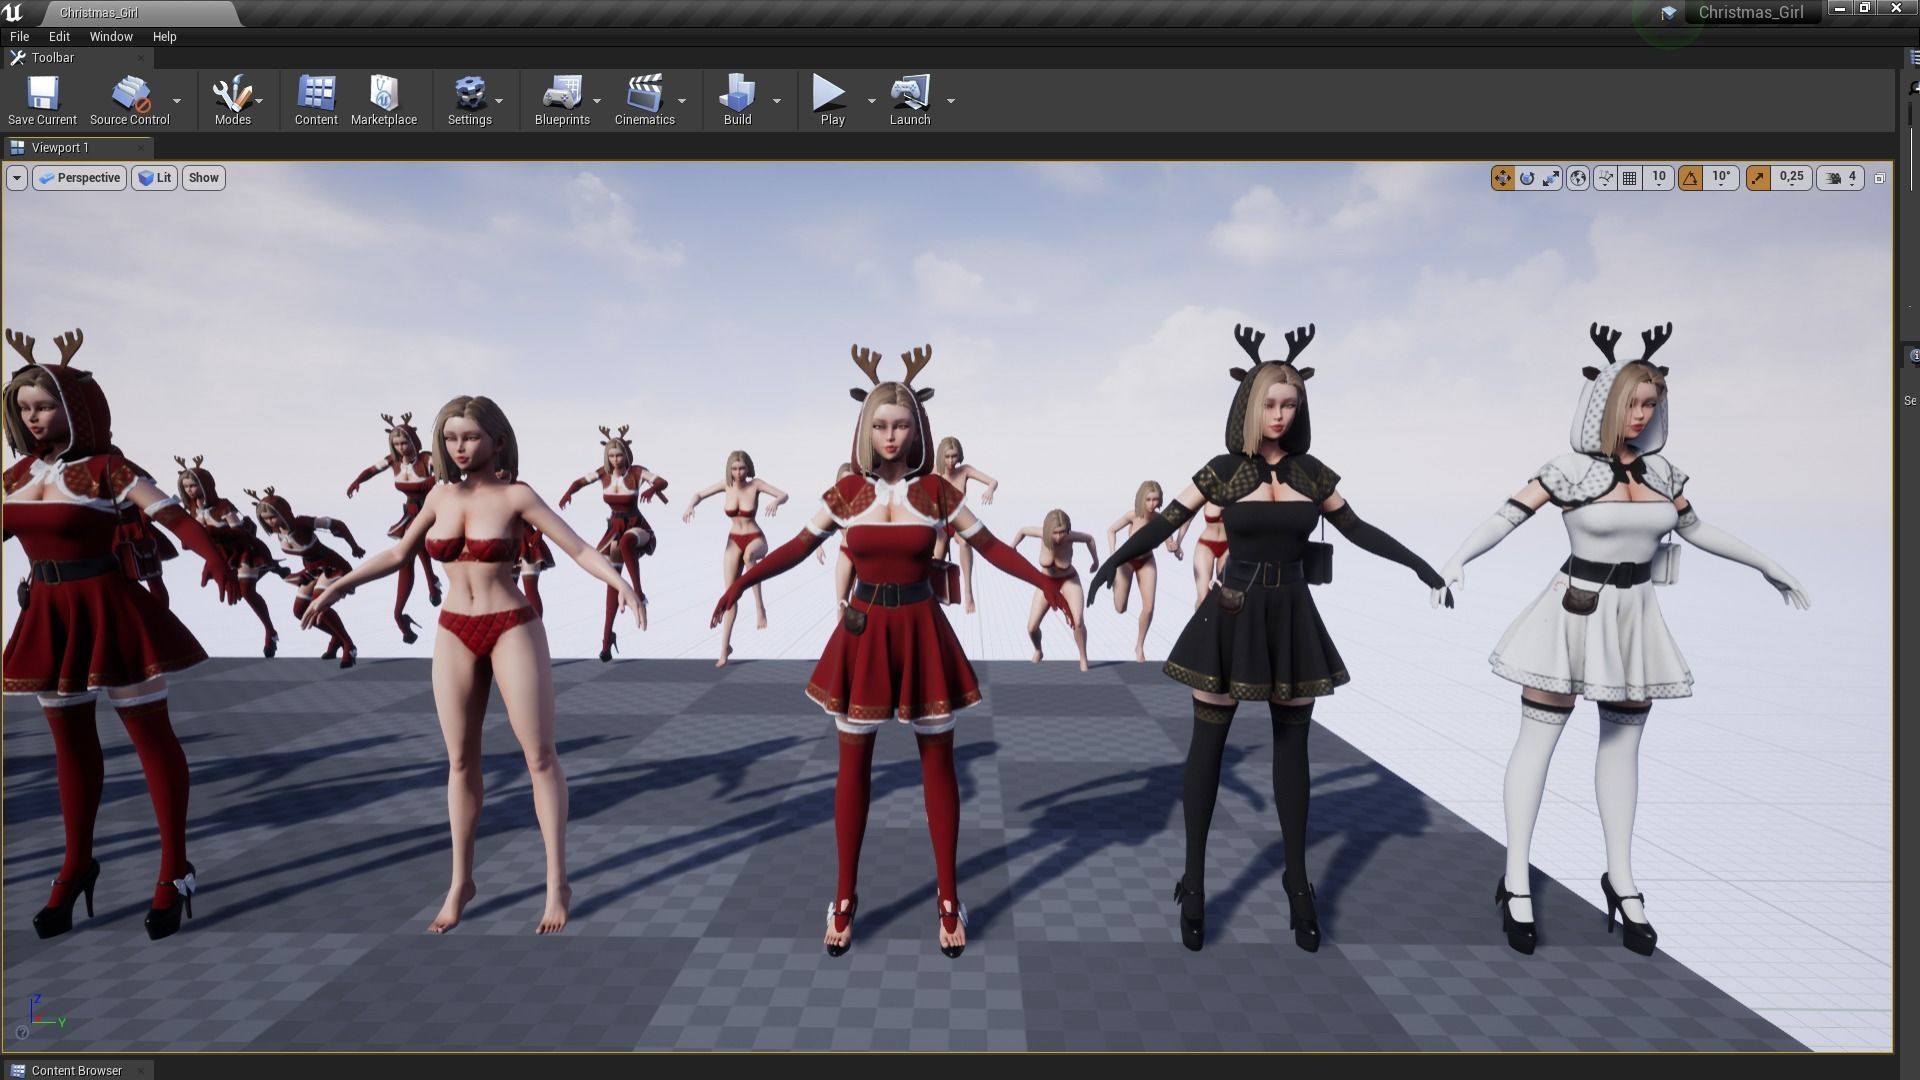The width and height of the screenshot is (1920, 1080).
Task: Click the Lit view mode button
Action: pos(155,178)
